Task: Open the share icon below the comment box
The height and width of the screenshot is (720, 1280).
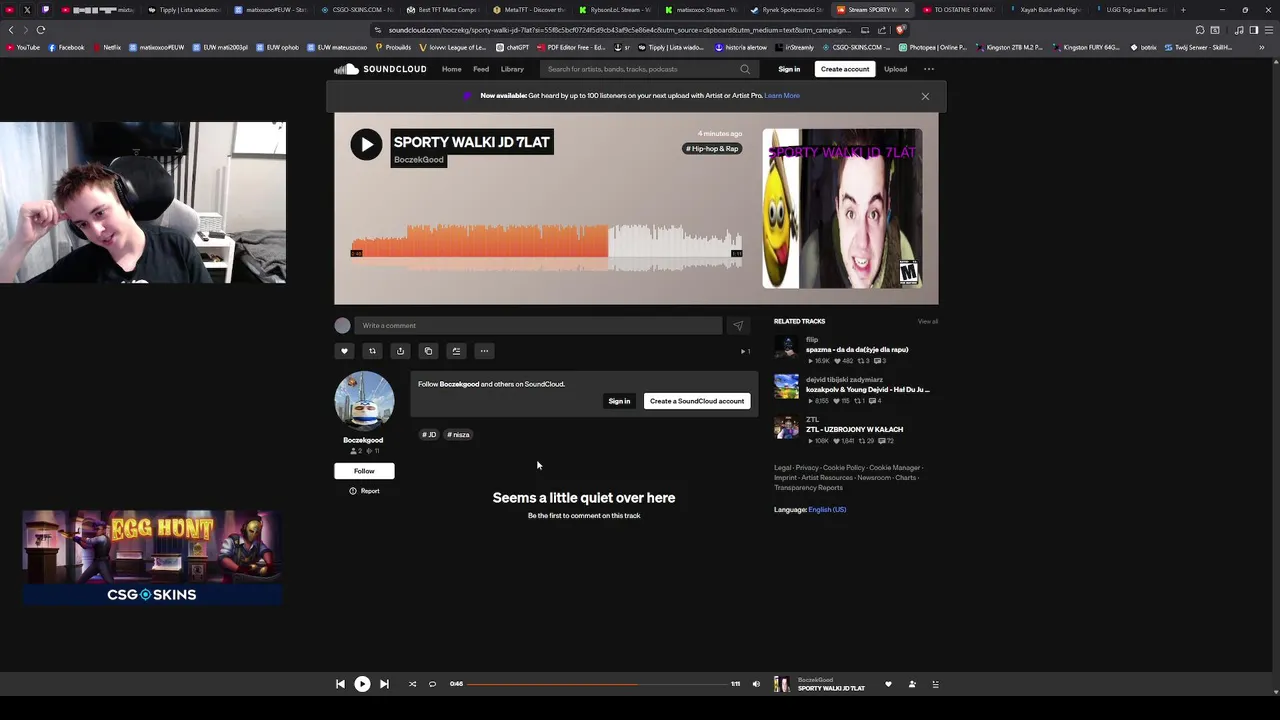Action: (400, 351)
